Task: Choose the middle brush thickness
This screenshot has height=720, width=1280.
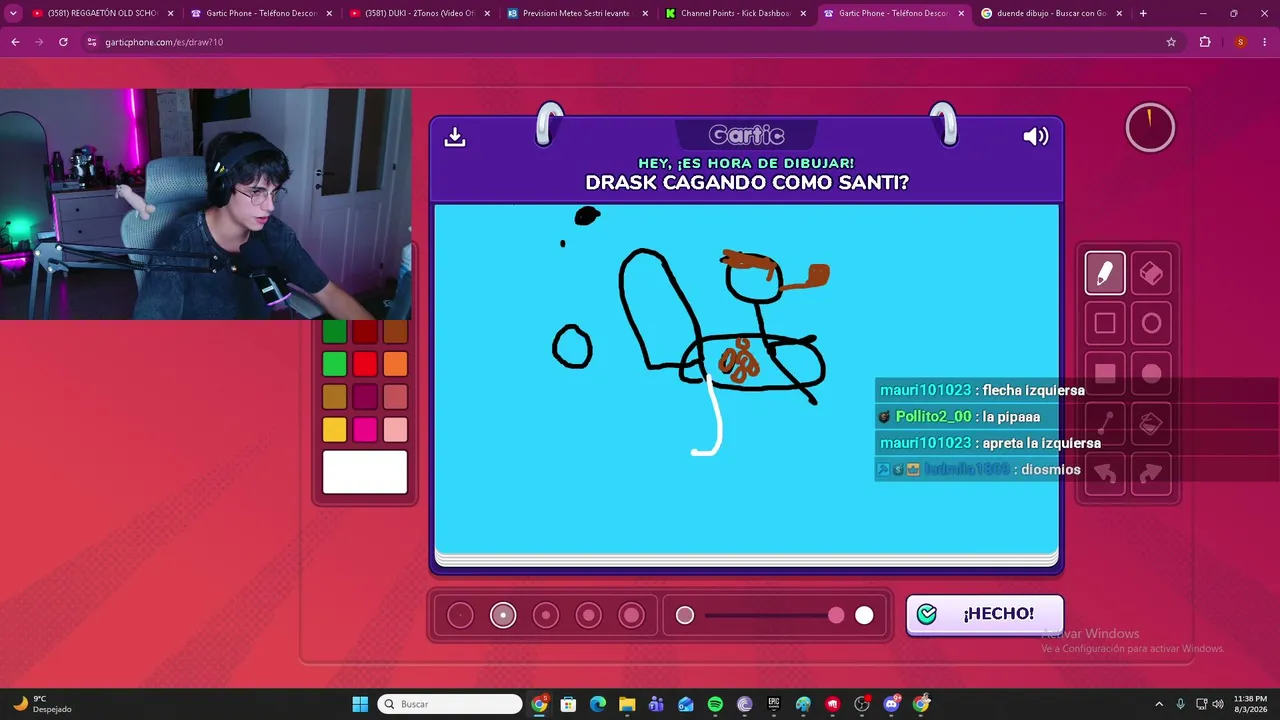Action: coord(546,616)
